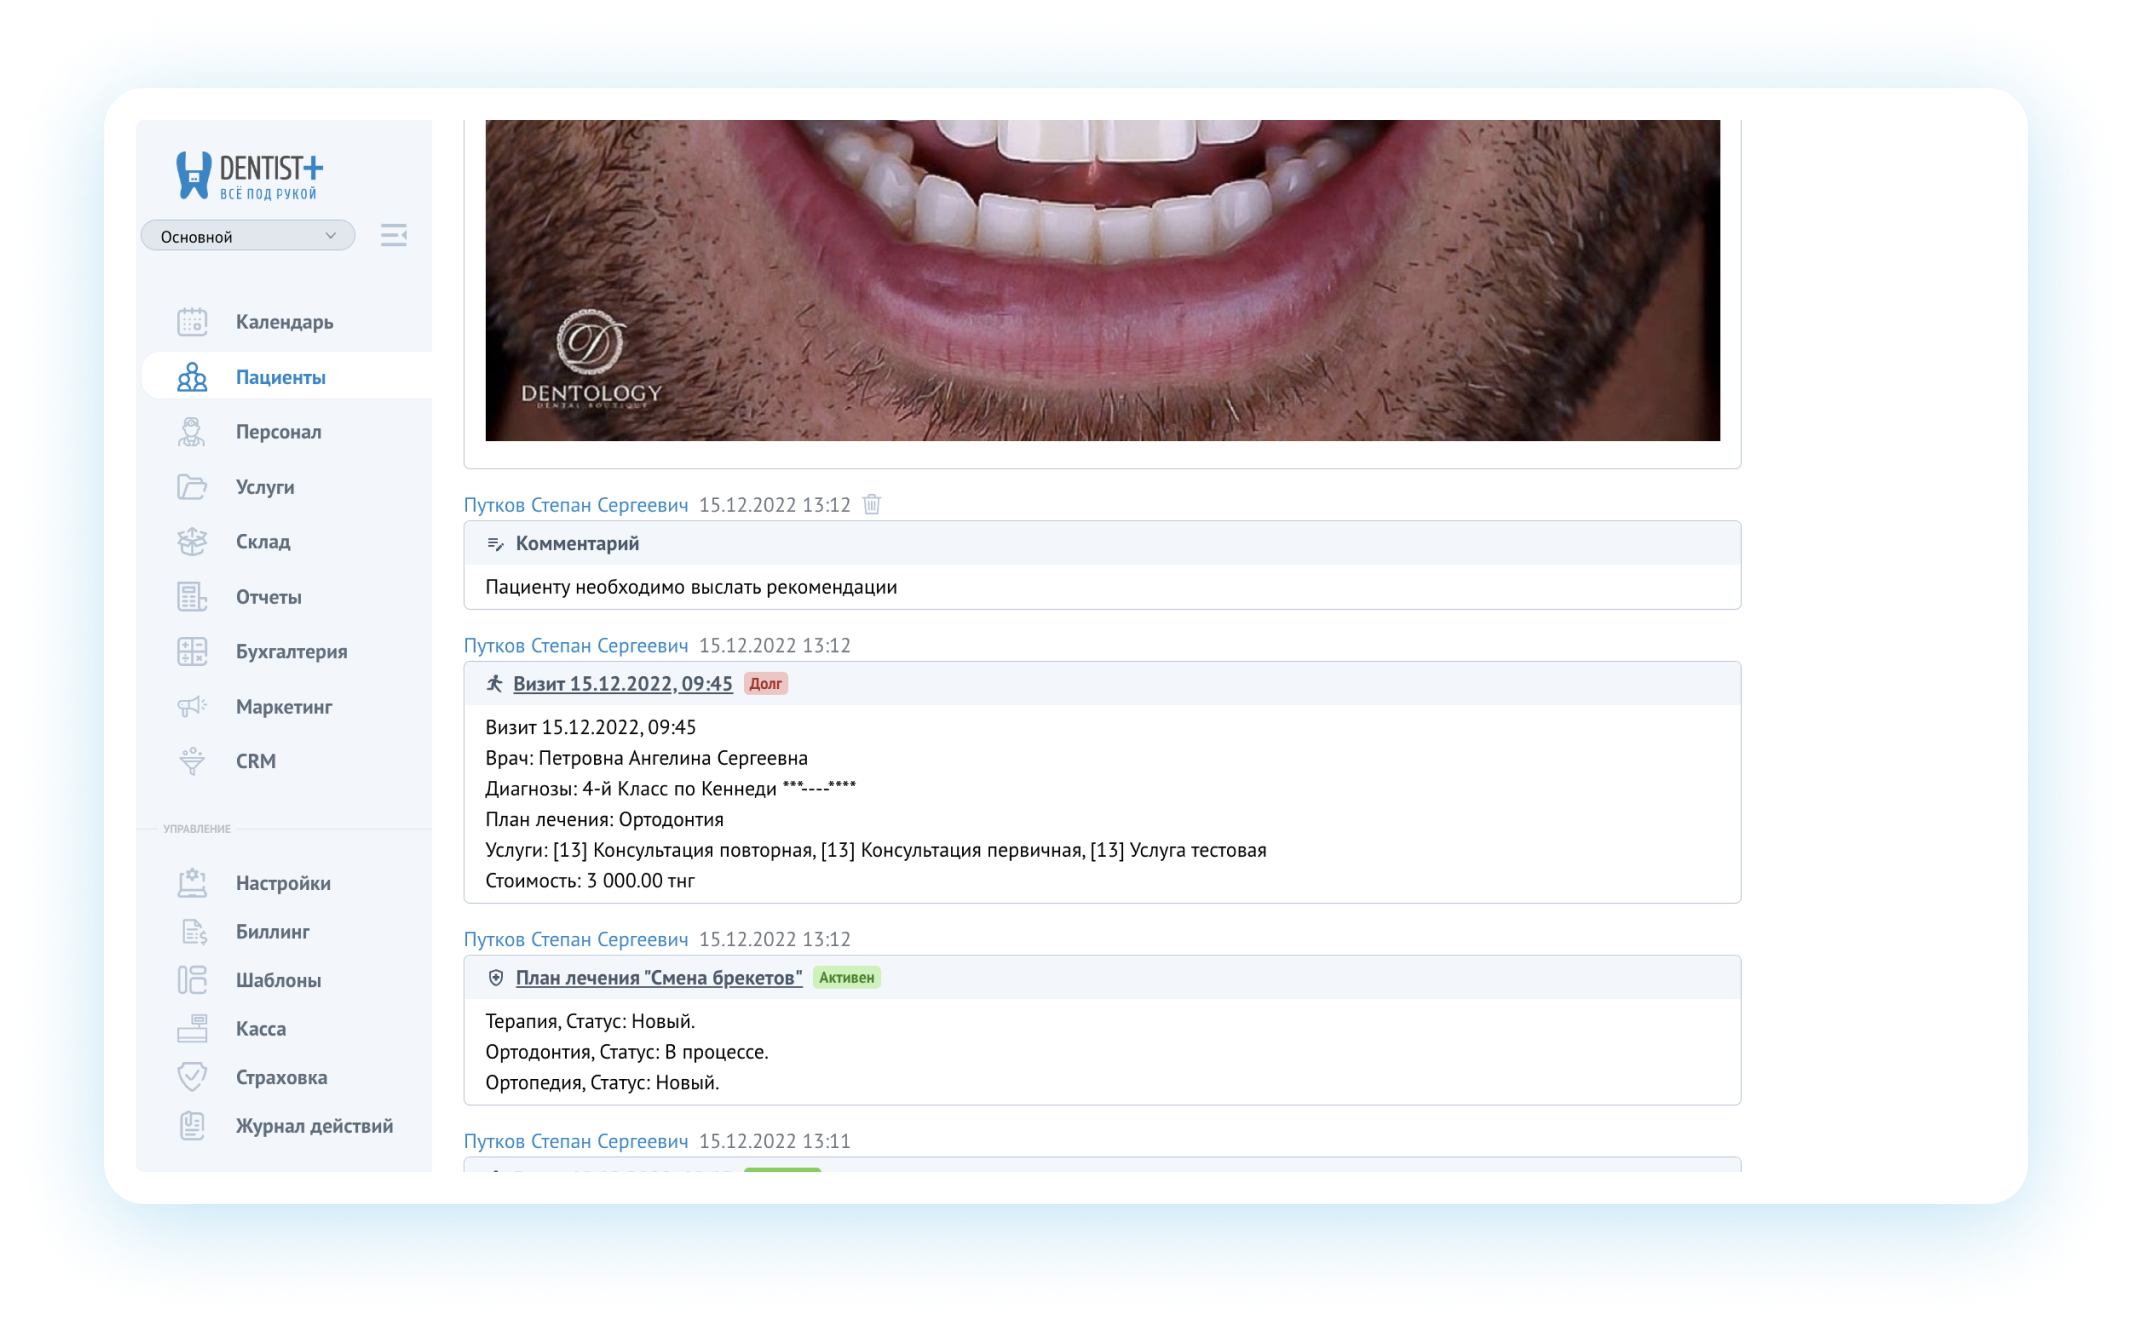Open the Маркетинг megaphone icon
The width and height of the screenshot is (2132, 1324).
pos(192,706)
